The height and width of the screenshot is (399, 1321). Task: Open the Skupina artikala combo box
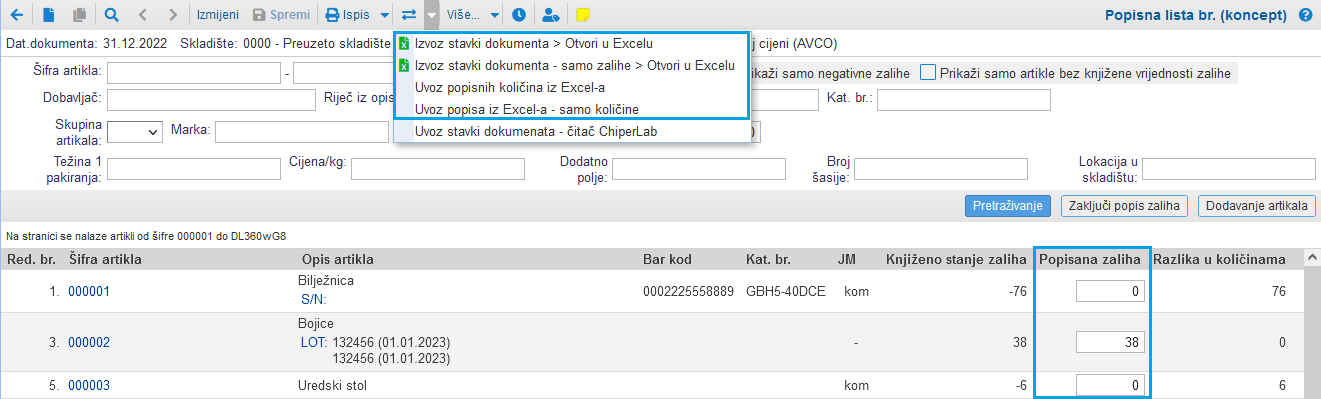(x=135, y=131)
